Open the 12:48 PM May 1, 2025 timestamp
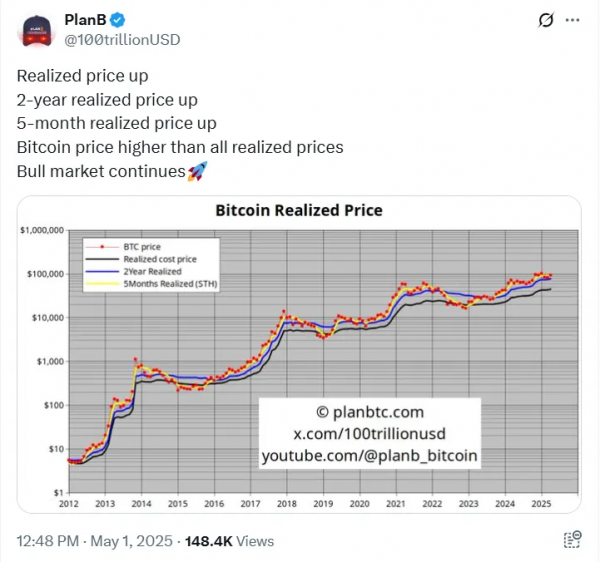Image resolution: width=600 pixels, height=562 pixels. click(95, 541)
